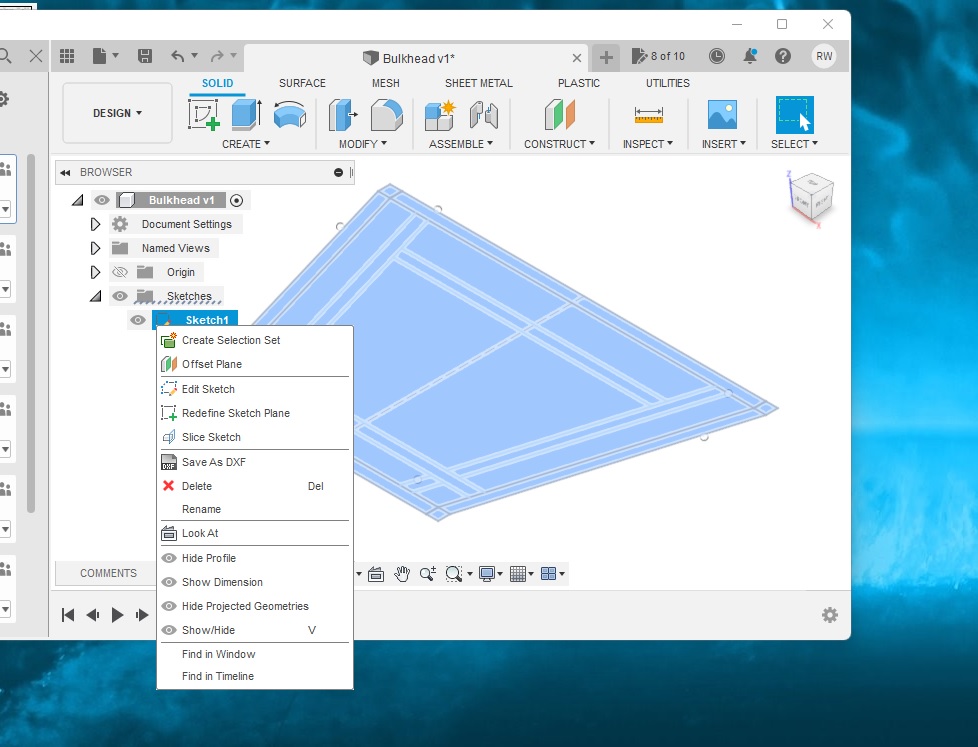978x747 pixels.
Task: Select the Fillet tool icon
Action: click(386, 115)
